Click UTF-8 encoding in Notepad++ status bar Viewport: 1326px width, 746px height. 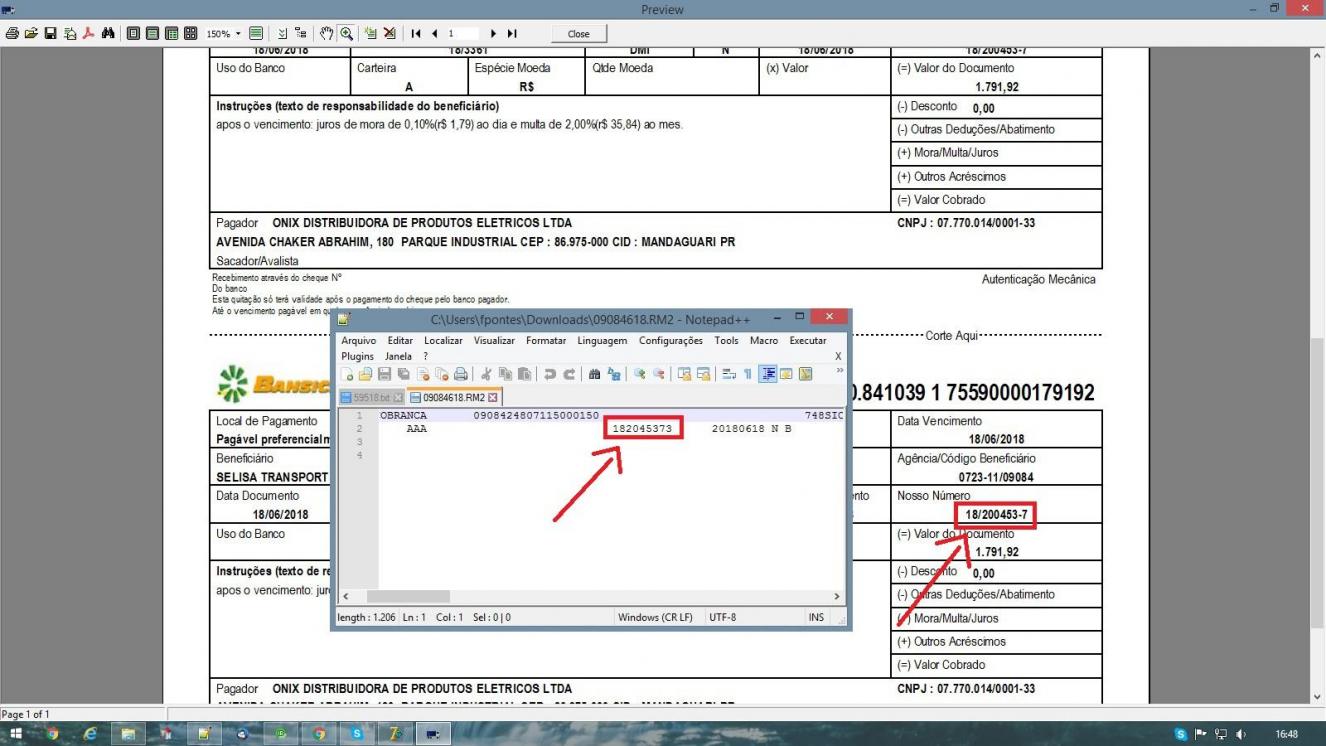tap(722, 617)
